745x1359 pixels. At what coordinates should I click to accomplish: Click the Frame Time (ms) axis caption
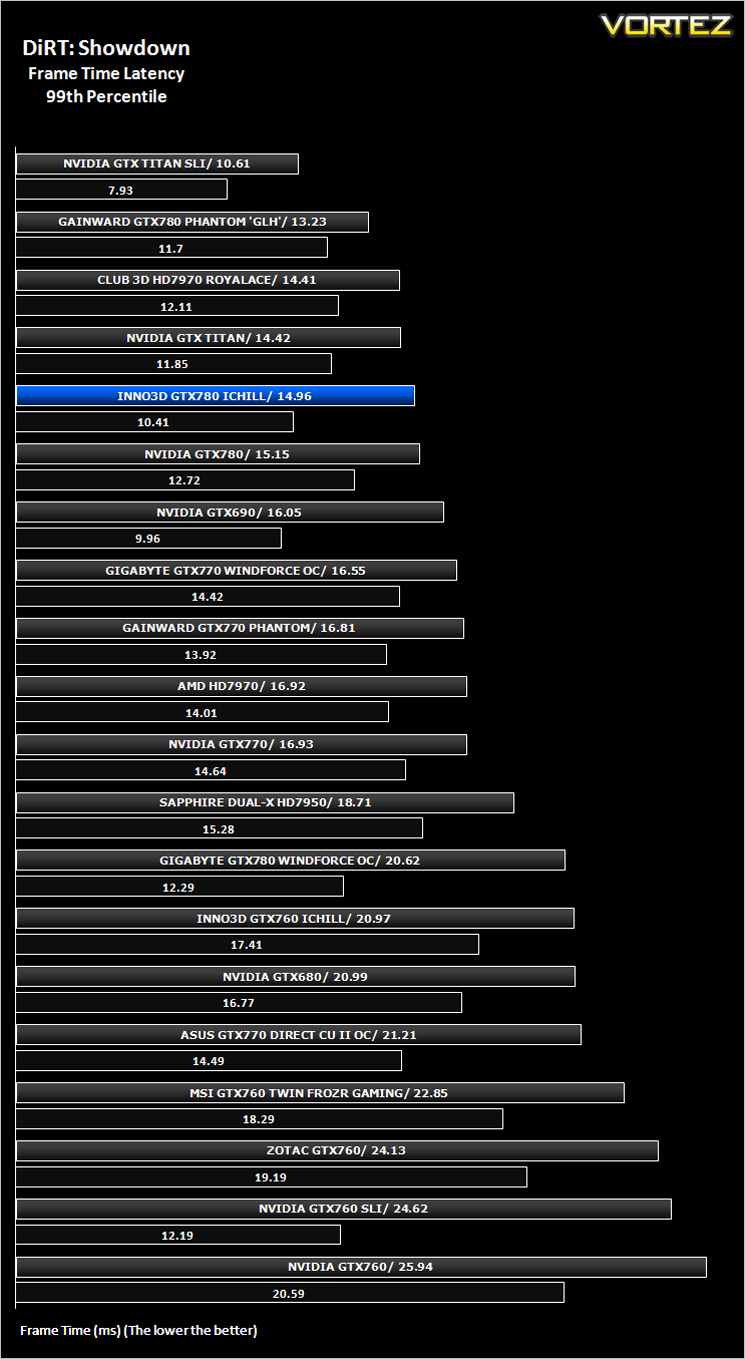pyautogui.click(x=139, y=1330)
